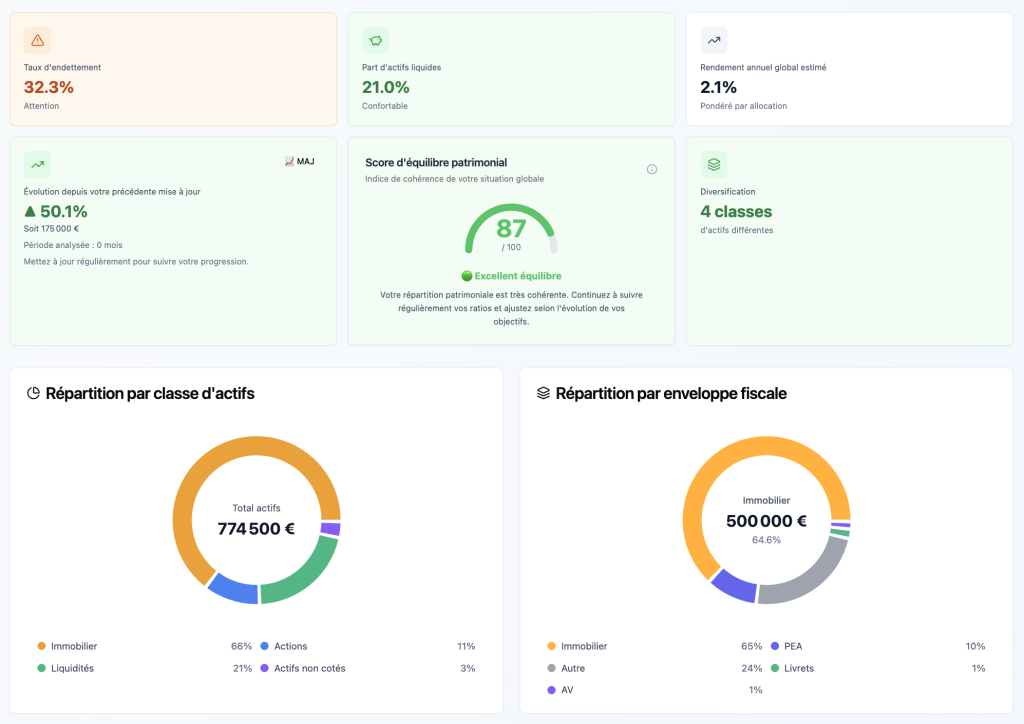Click the layers icon on Diversification card
1024x724 pixels.
point(713,164)
